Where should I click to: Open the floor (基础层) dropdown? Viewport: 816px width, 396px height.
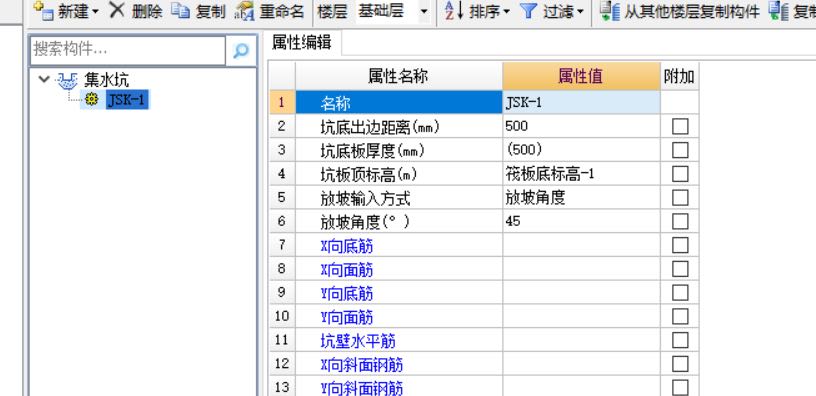coord(425,11)
